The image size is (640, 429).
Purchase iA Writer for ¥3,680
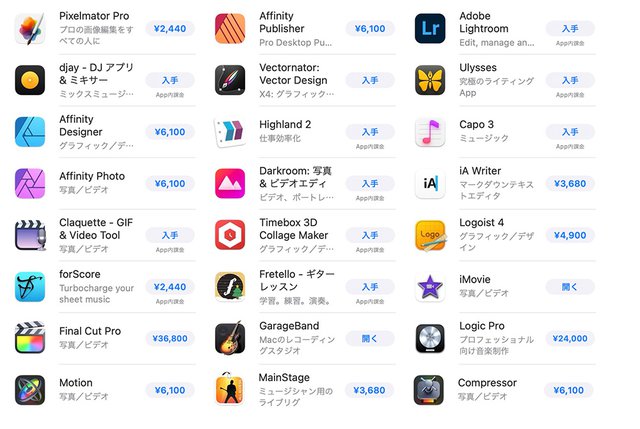[570, 184]
